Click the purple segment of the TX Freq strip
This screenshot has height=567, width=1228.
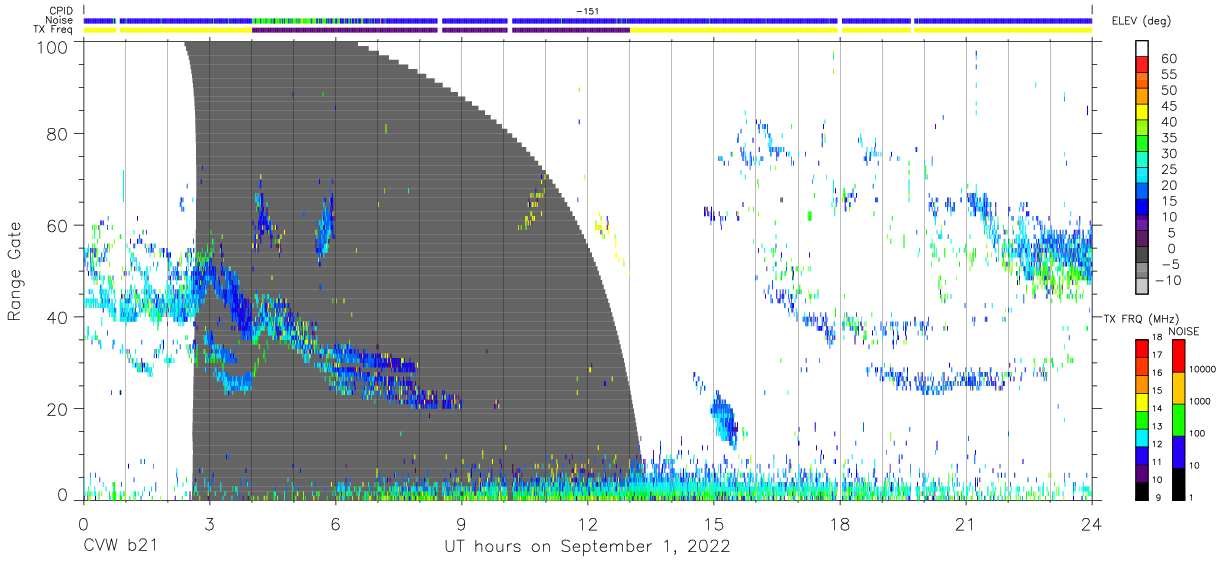441,30
